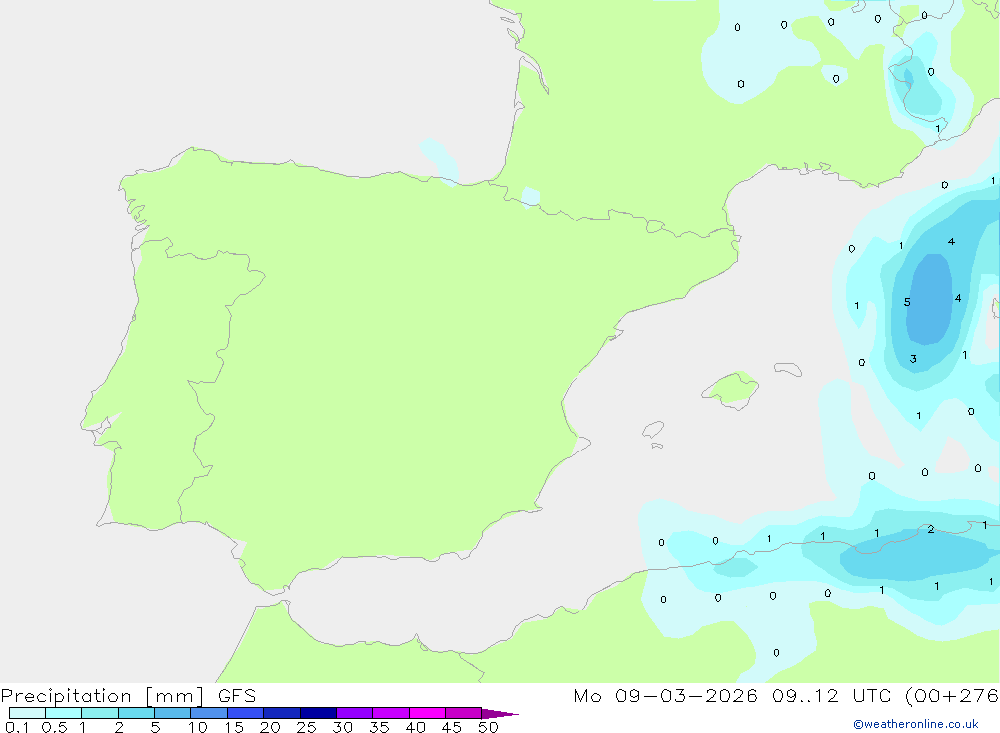Pick the 0.1–0.5 mm lightest cyan legend swatch
The image size is (1000, 733).
(27, 713)
